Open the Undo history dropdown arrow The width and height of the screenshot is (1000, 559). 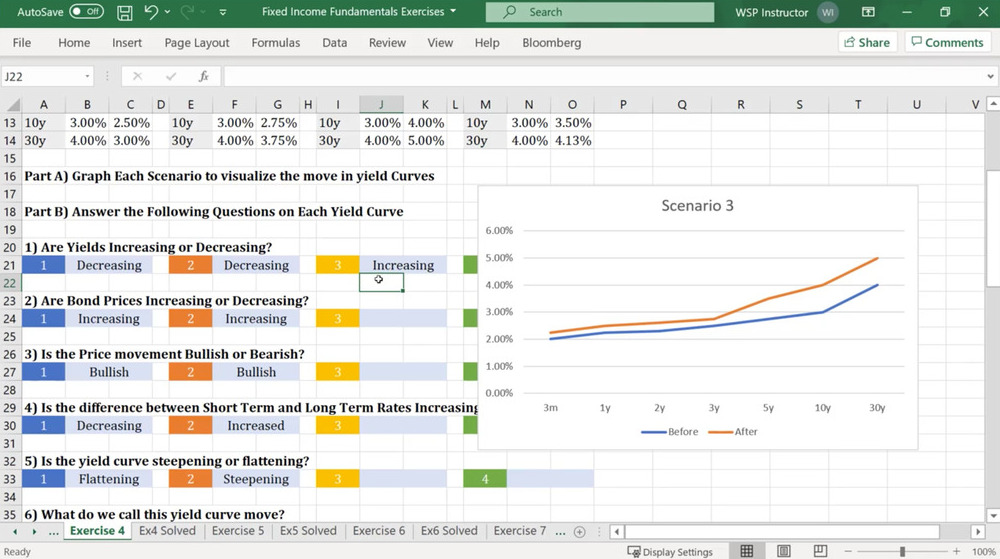[x=168, y=11]
